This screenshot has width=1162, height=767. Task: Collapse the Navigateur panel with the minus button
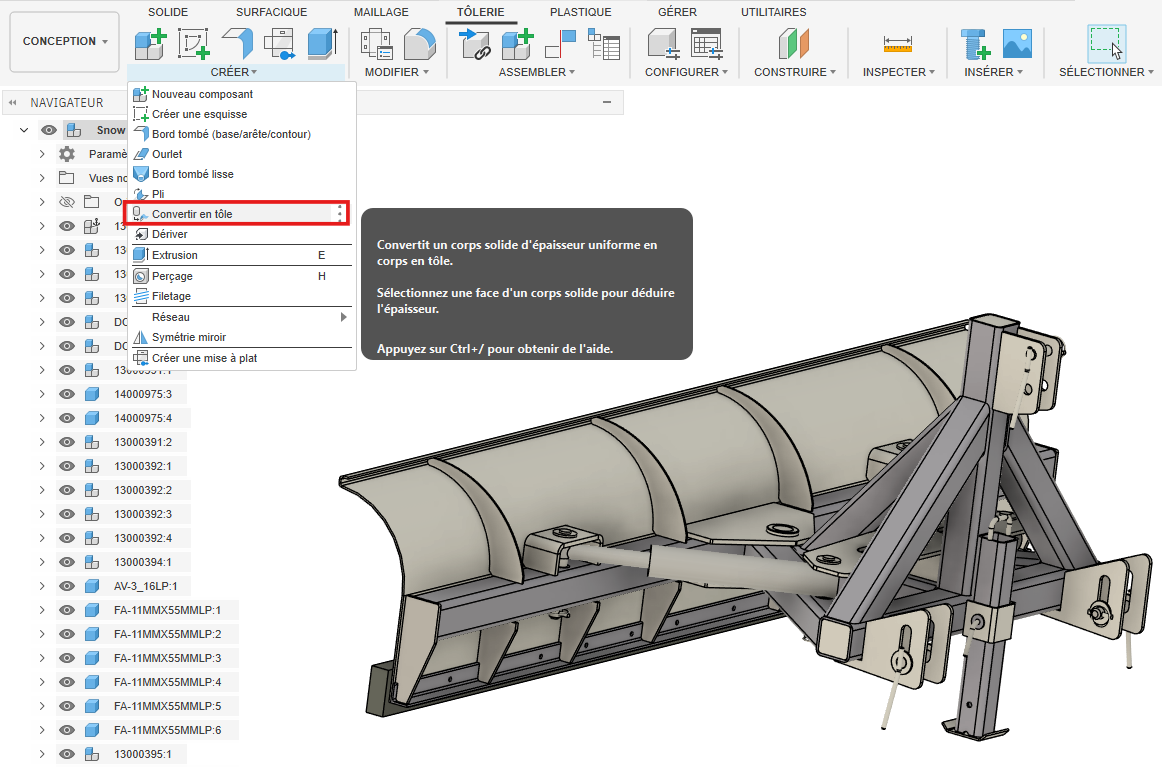[x=606, y=103]
